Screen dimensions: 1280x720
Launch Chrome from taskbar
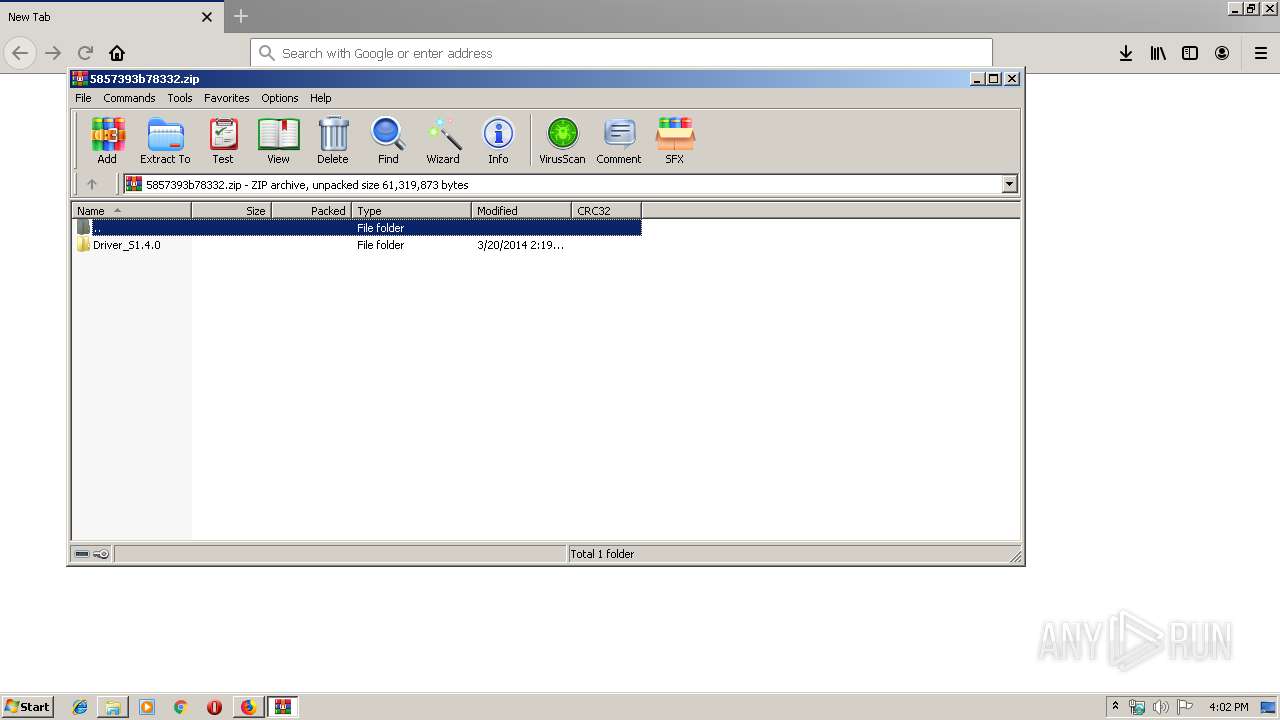click(181, 707)
